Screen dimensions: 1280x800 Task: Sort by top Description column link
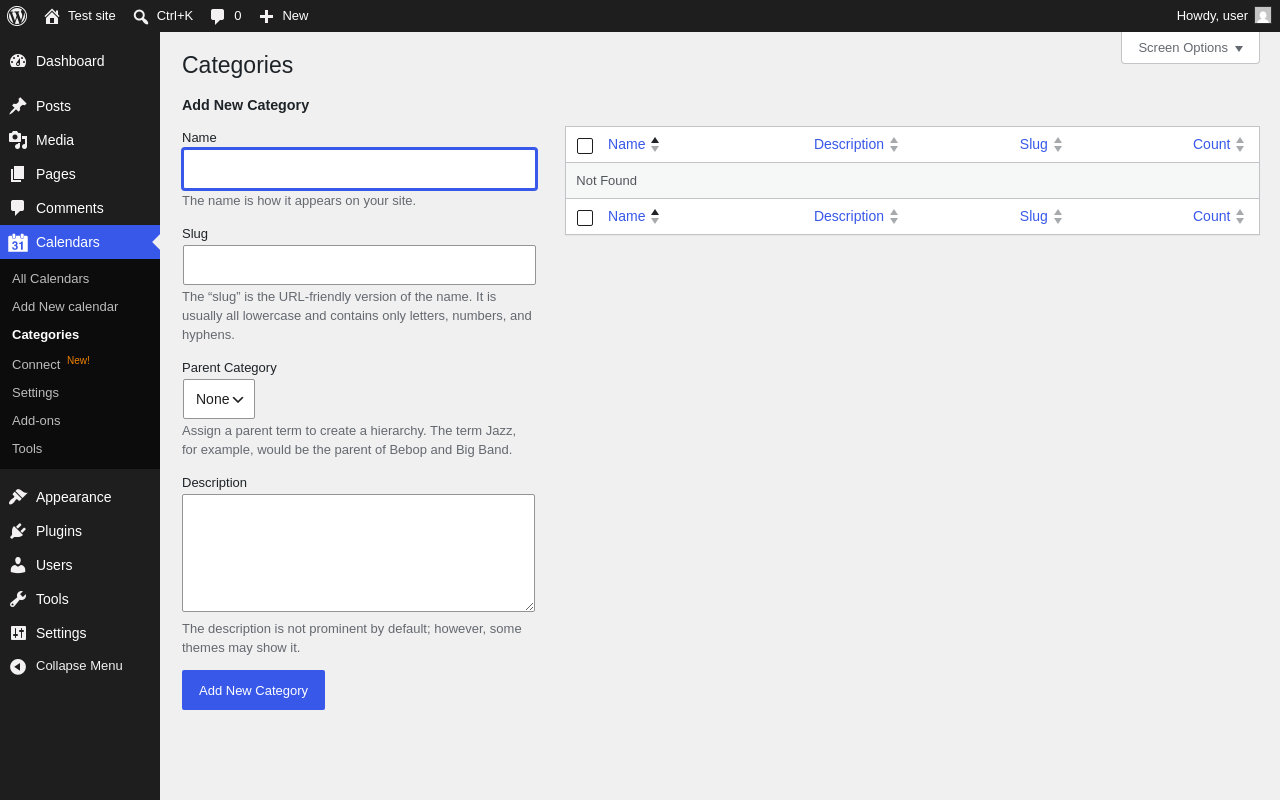pyautogui.click(x=849, y=144)
